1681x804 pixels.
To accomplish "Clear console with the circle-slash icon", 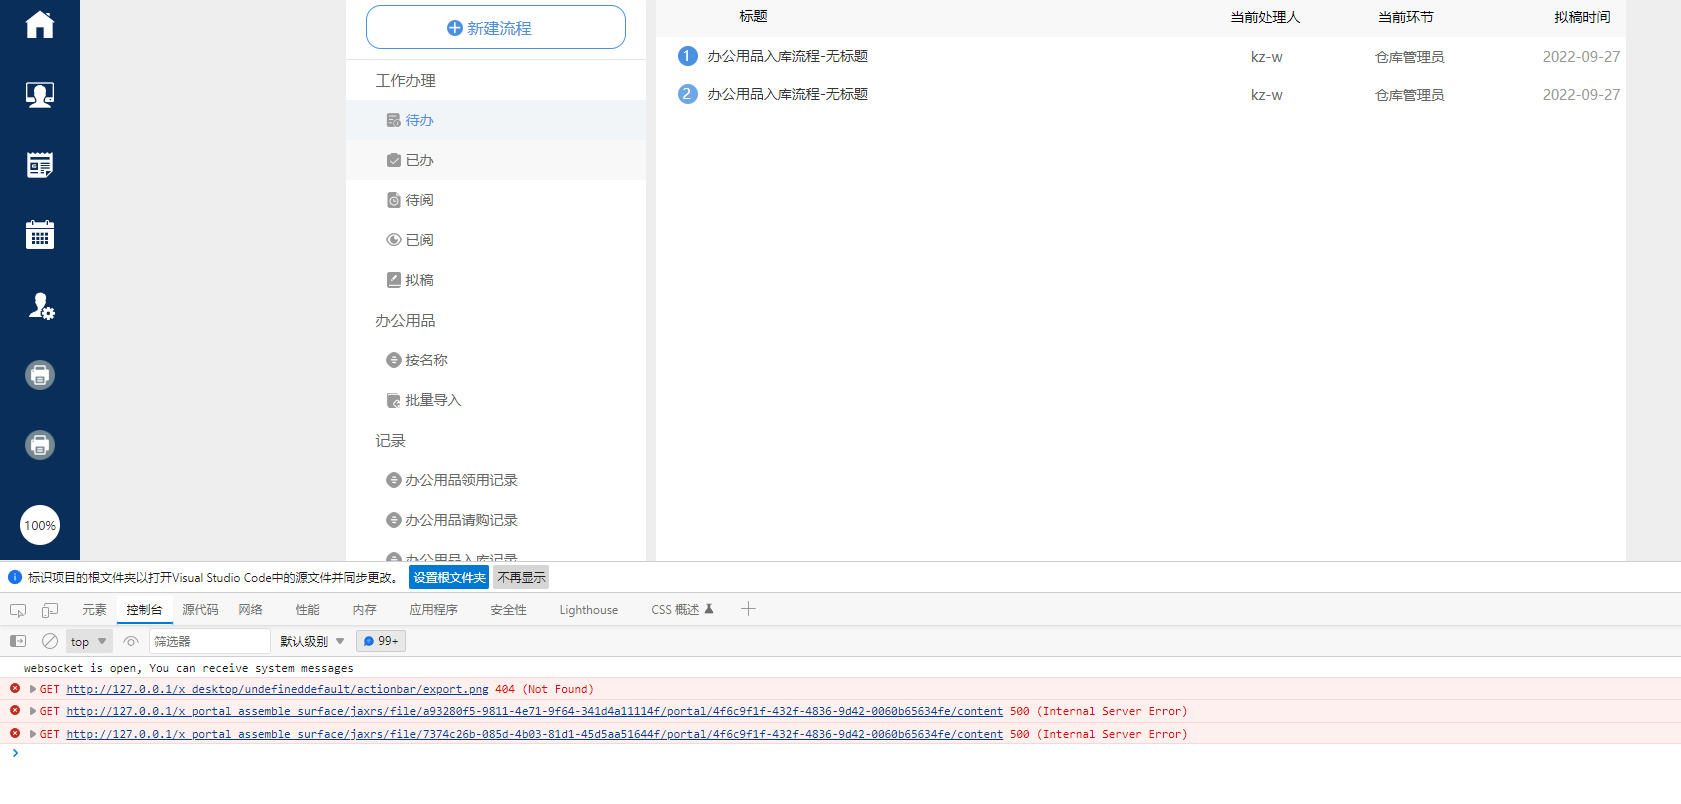I will click(x=50, y=641).
